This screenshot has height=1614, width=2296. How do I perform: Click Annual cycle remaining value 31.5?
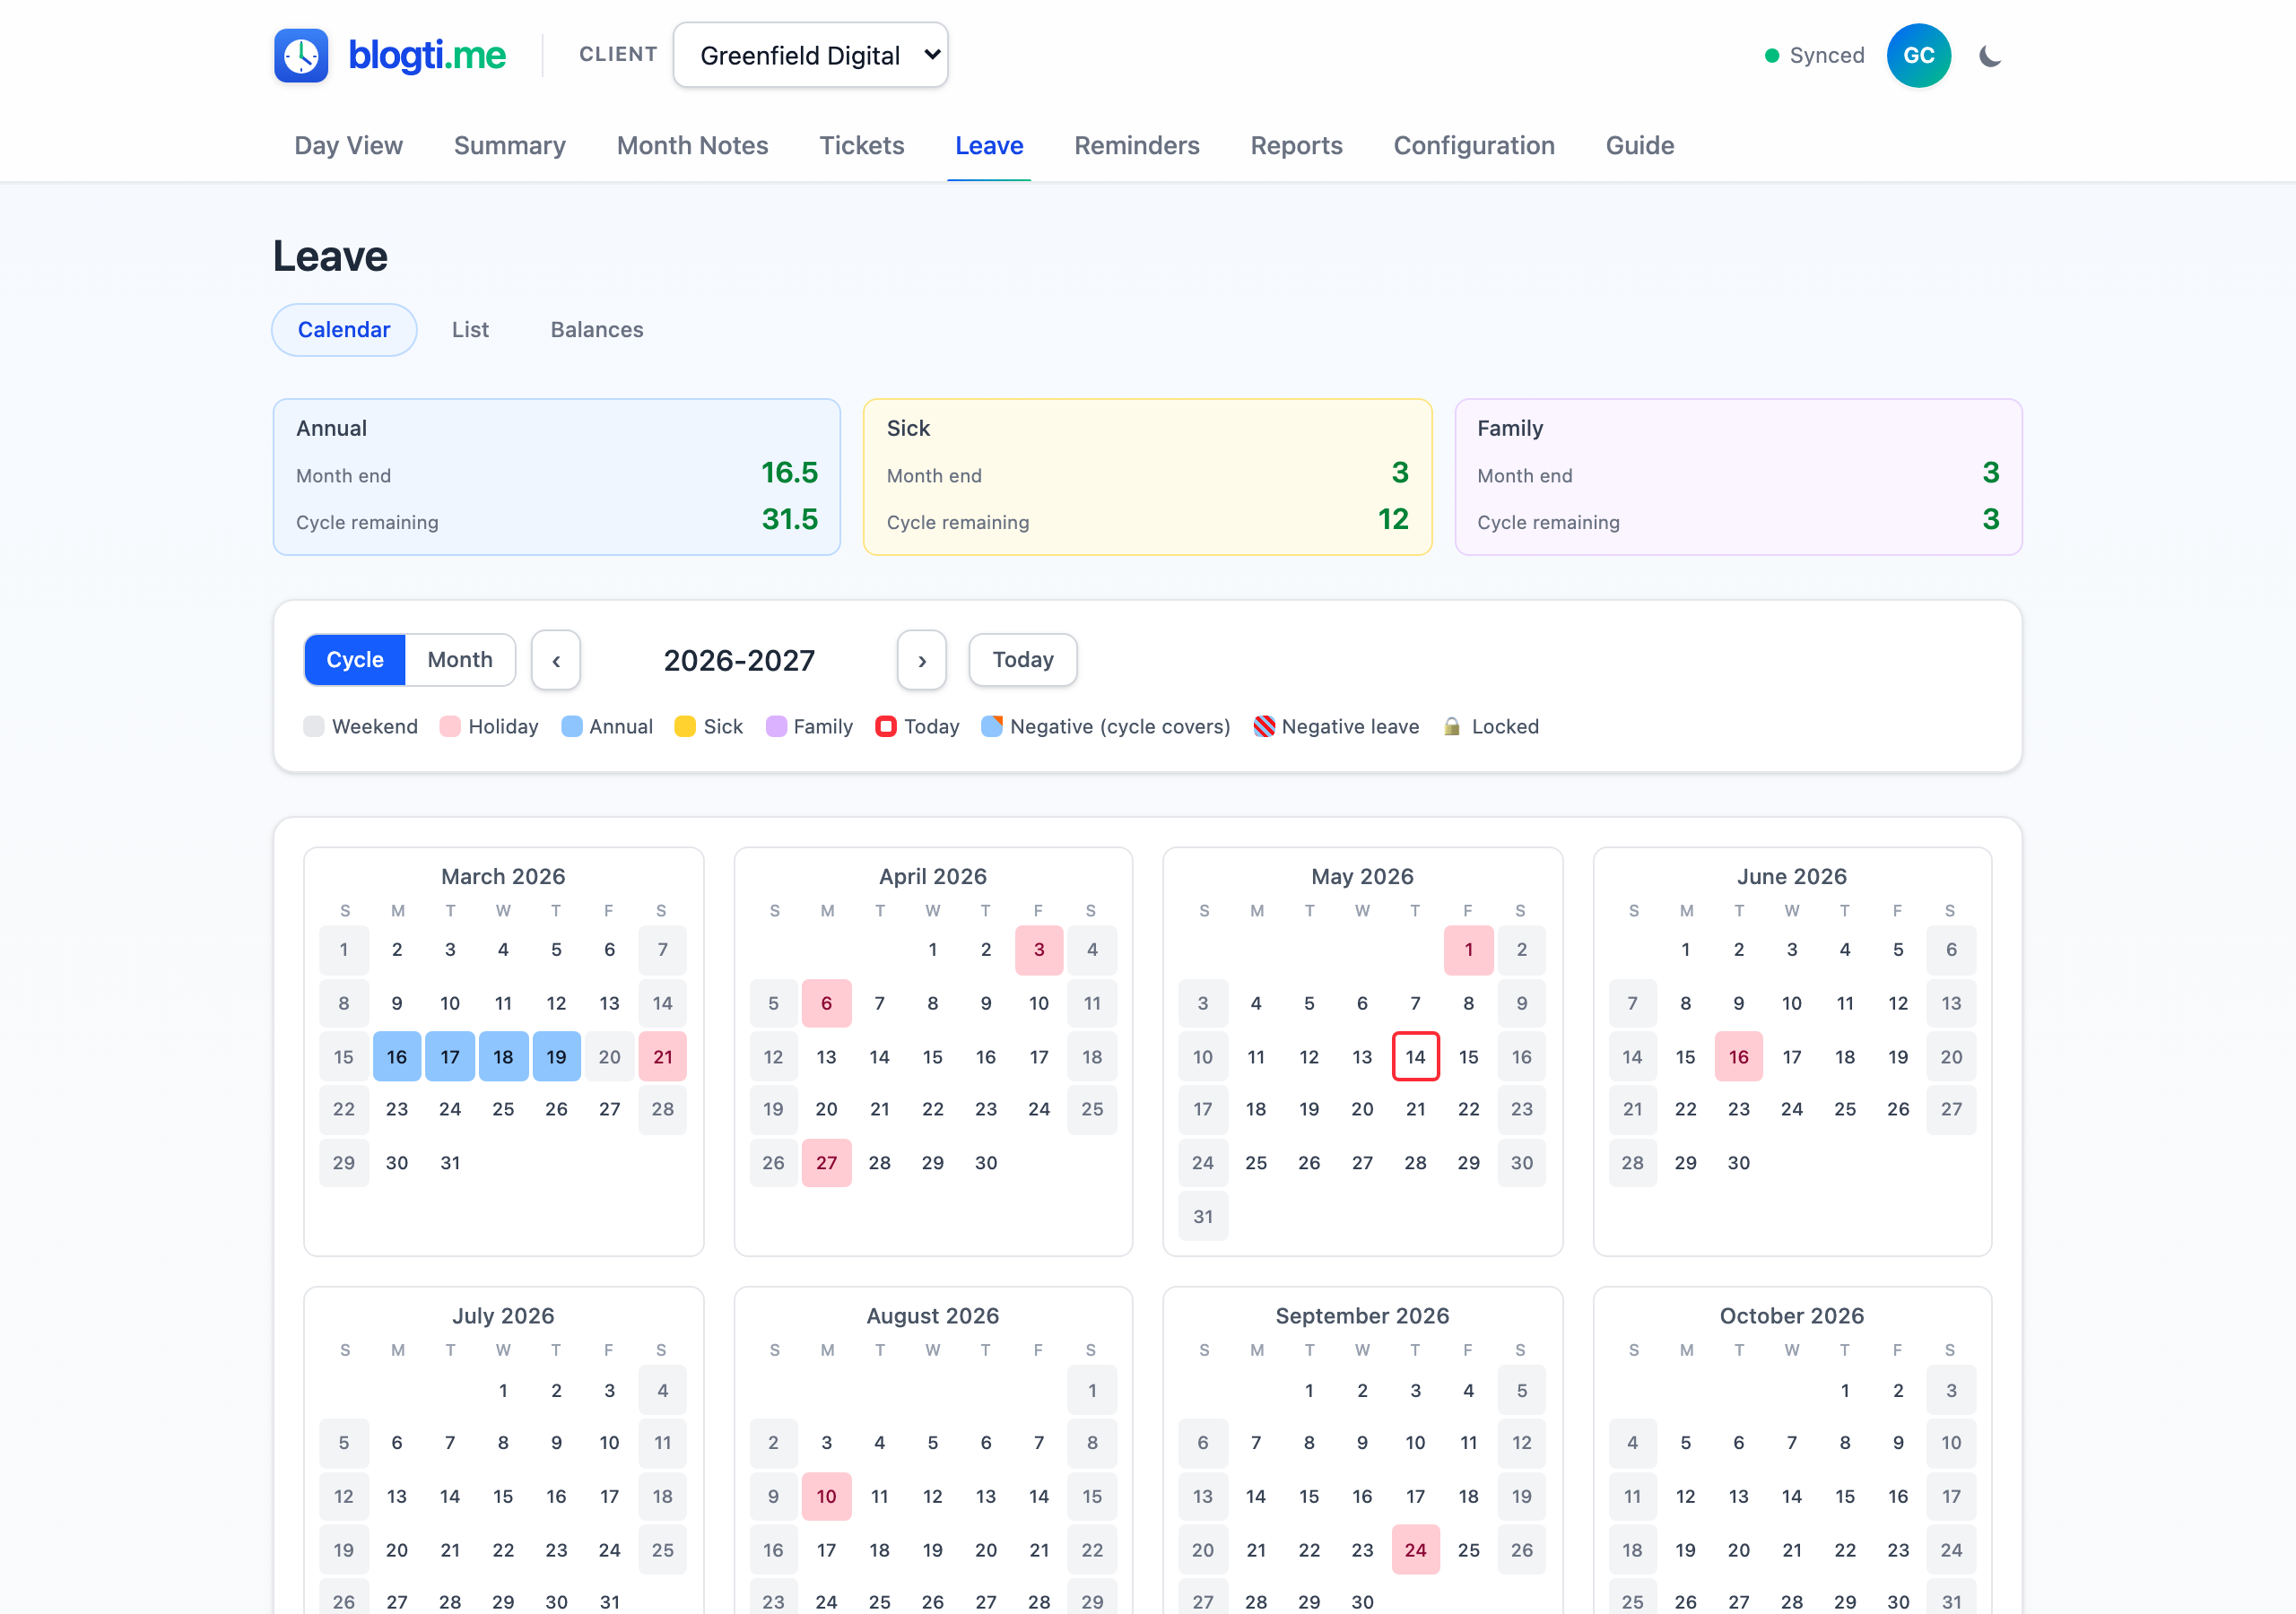[790, 520]
